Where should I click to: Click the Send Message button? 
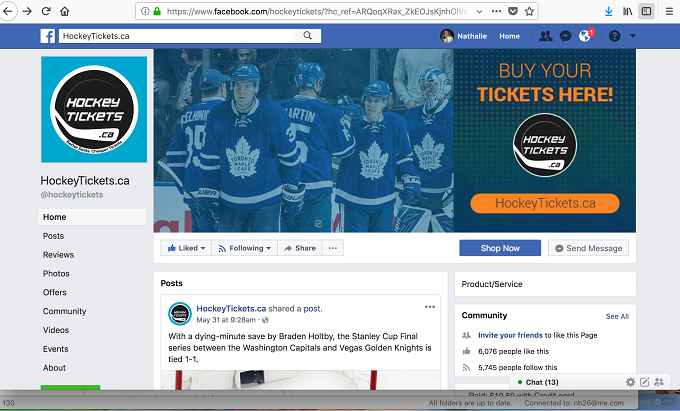pos(588,248)
